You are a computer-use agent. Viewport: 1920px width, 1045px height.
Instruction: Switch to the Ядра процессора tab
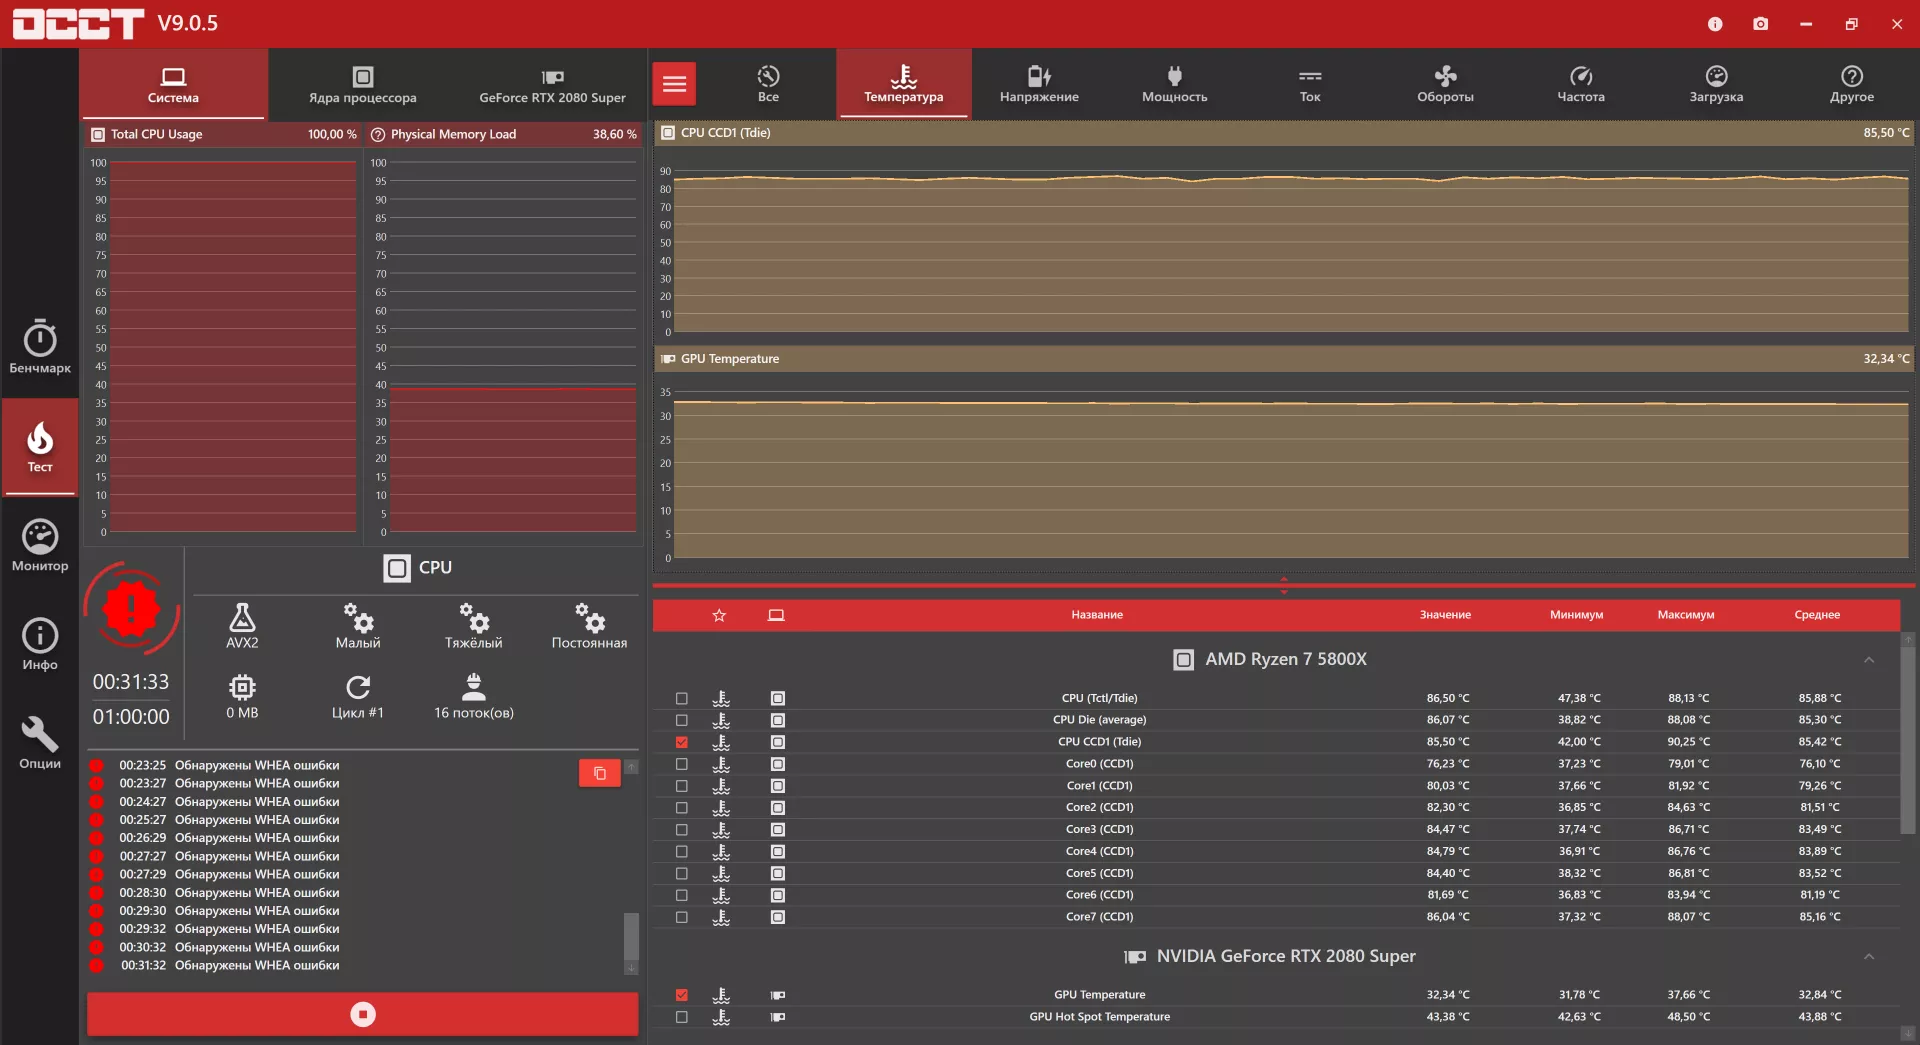coord(362,85)
